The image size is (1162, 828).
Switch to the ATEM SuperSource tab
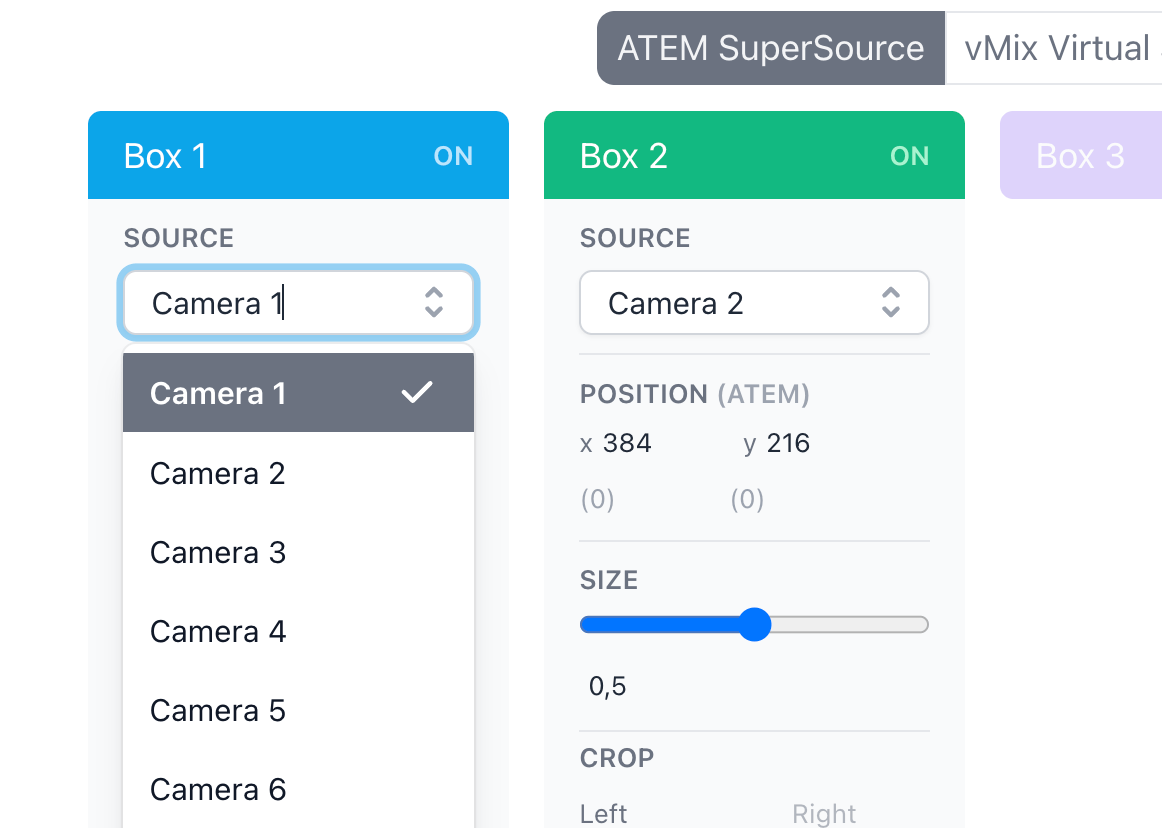771,48
